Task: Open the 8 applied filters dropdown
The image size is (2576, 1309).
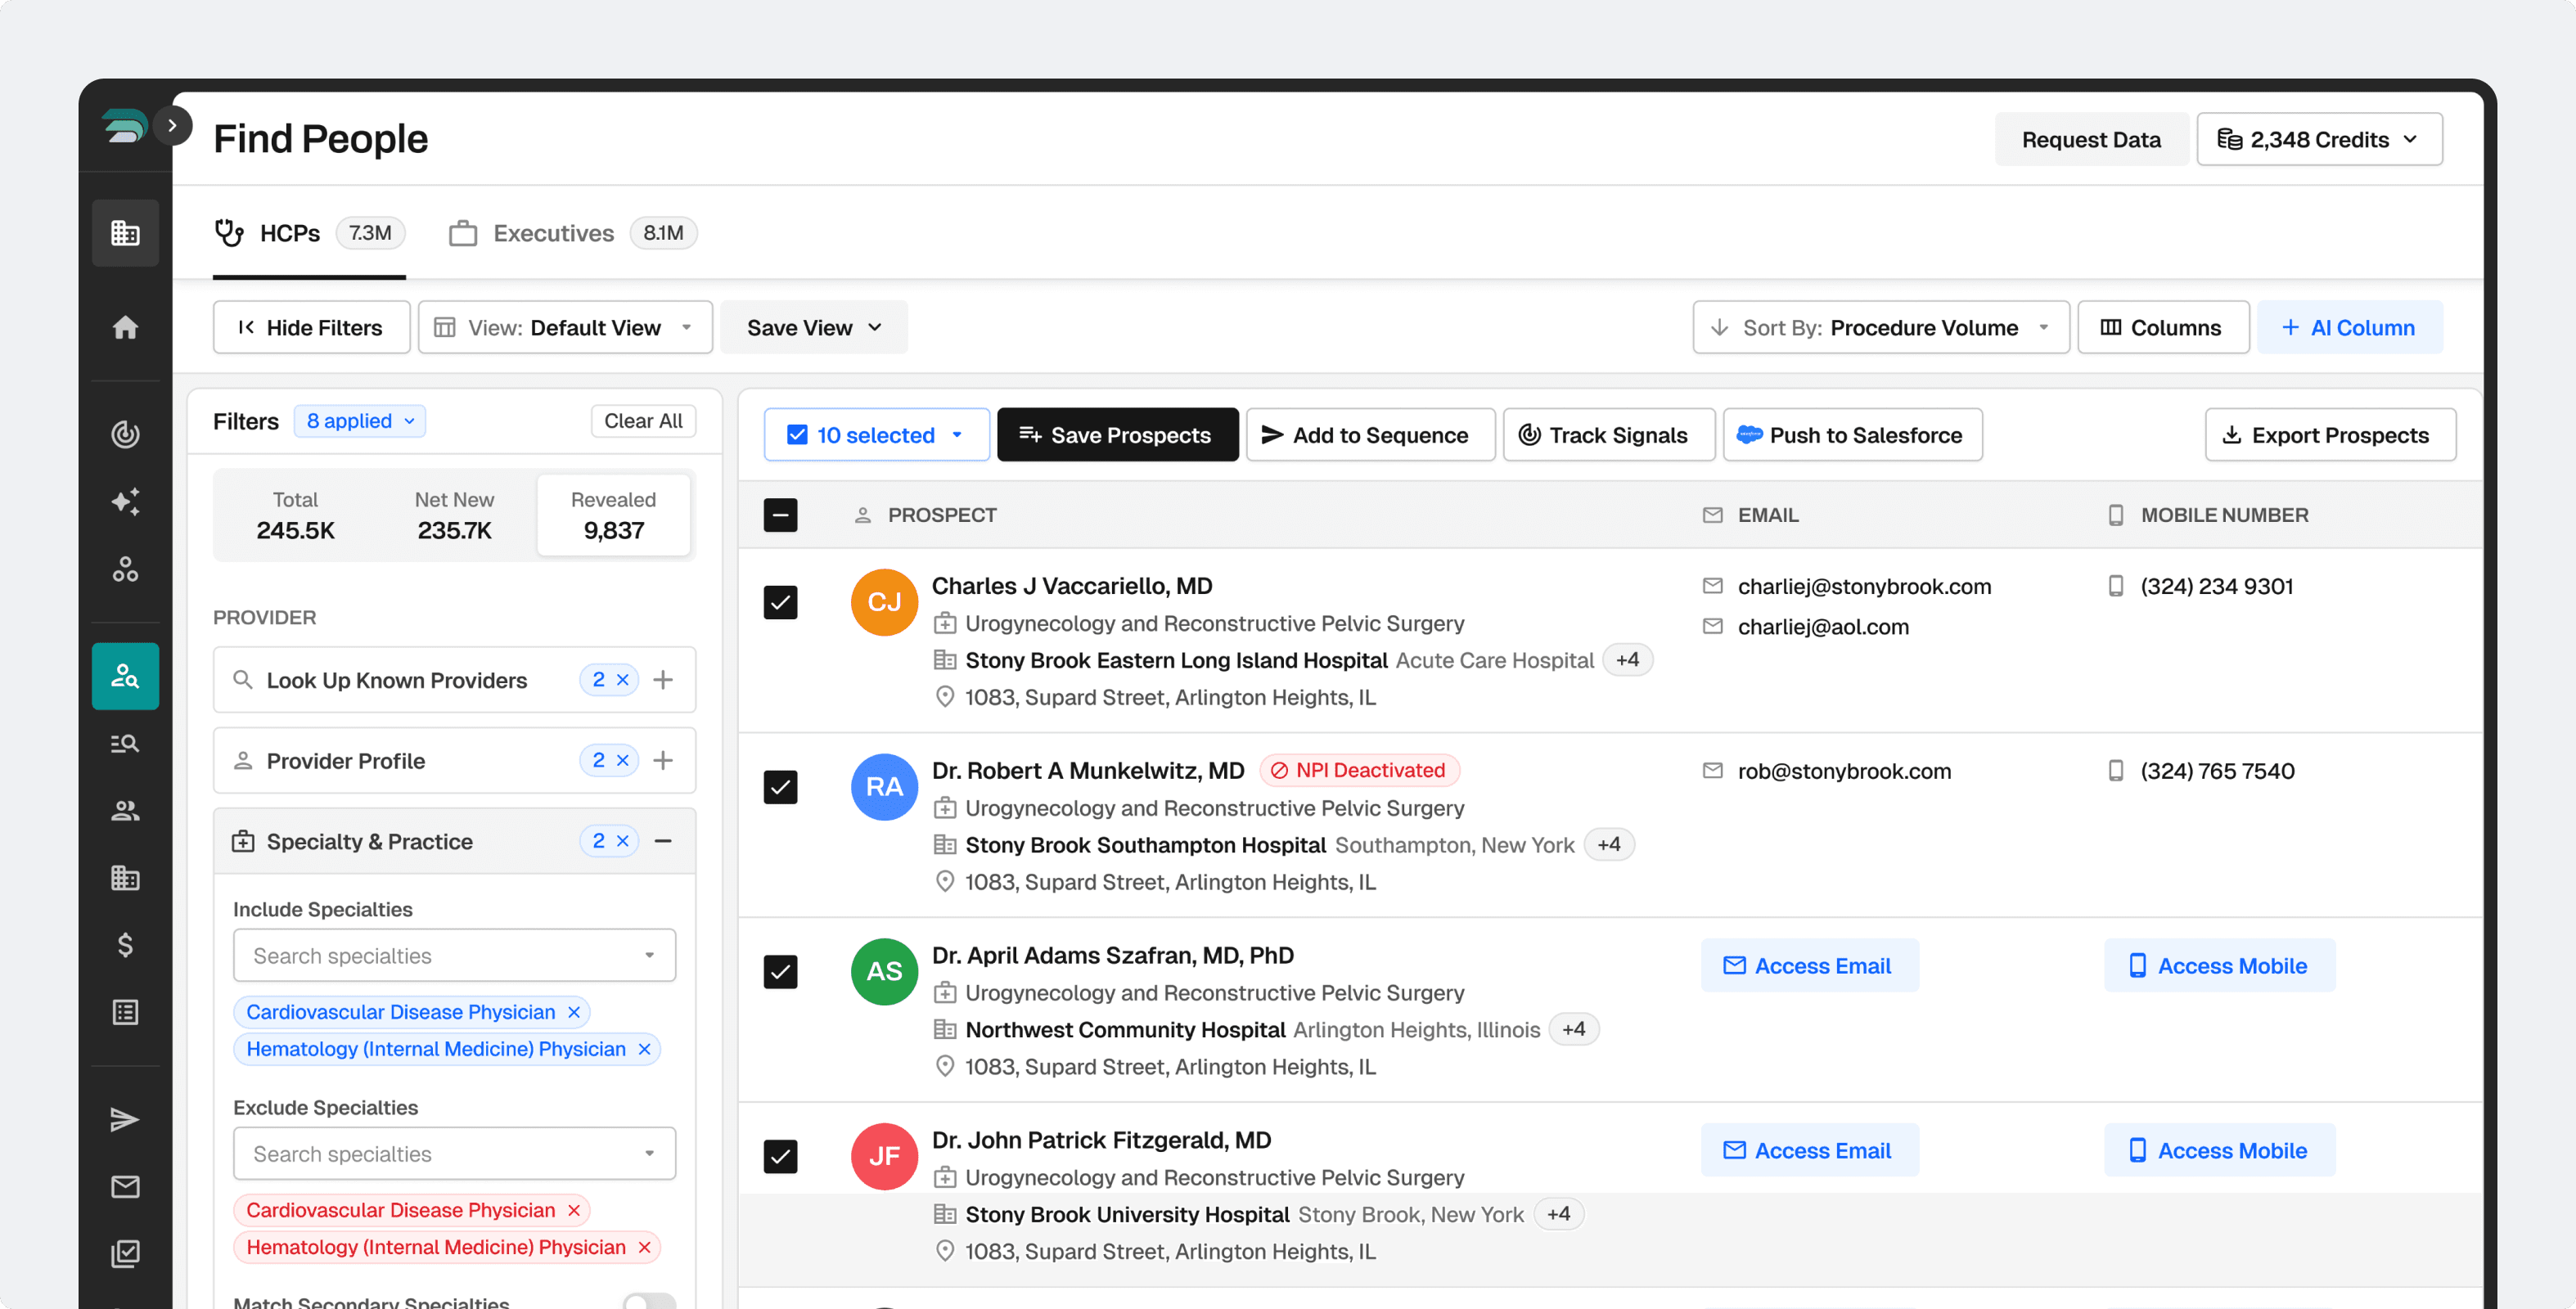Action: point(360,421)
